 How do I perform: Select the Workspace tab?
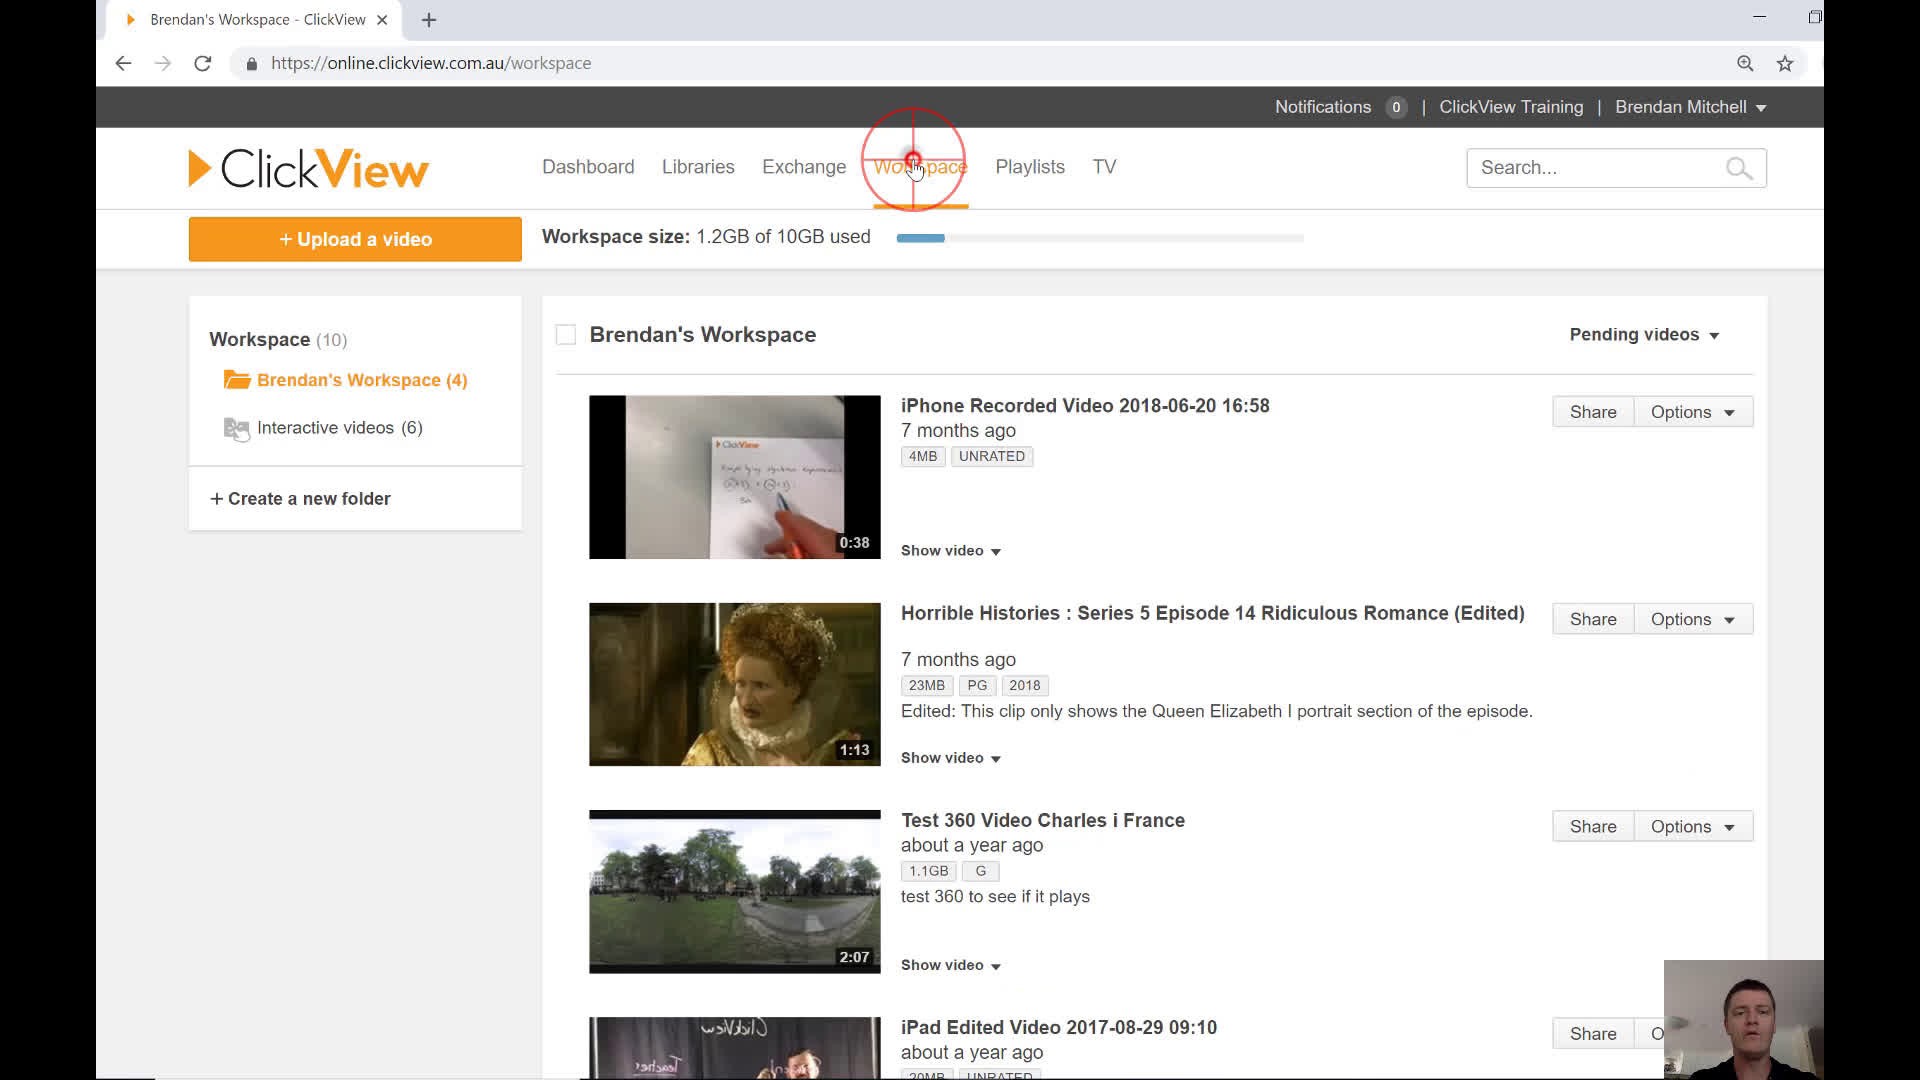coord(920,167)
